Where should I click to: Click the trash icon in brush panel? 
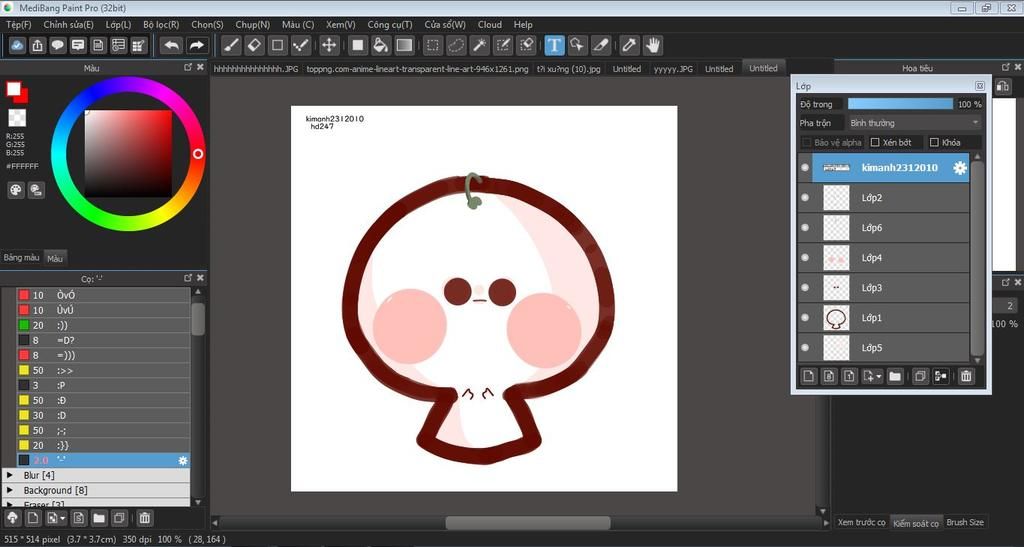coord(144,518)
